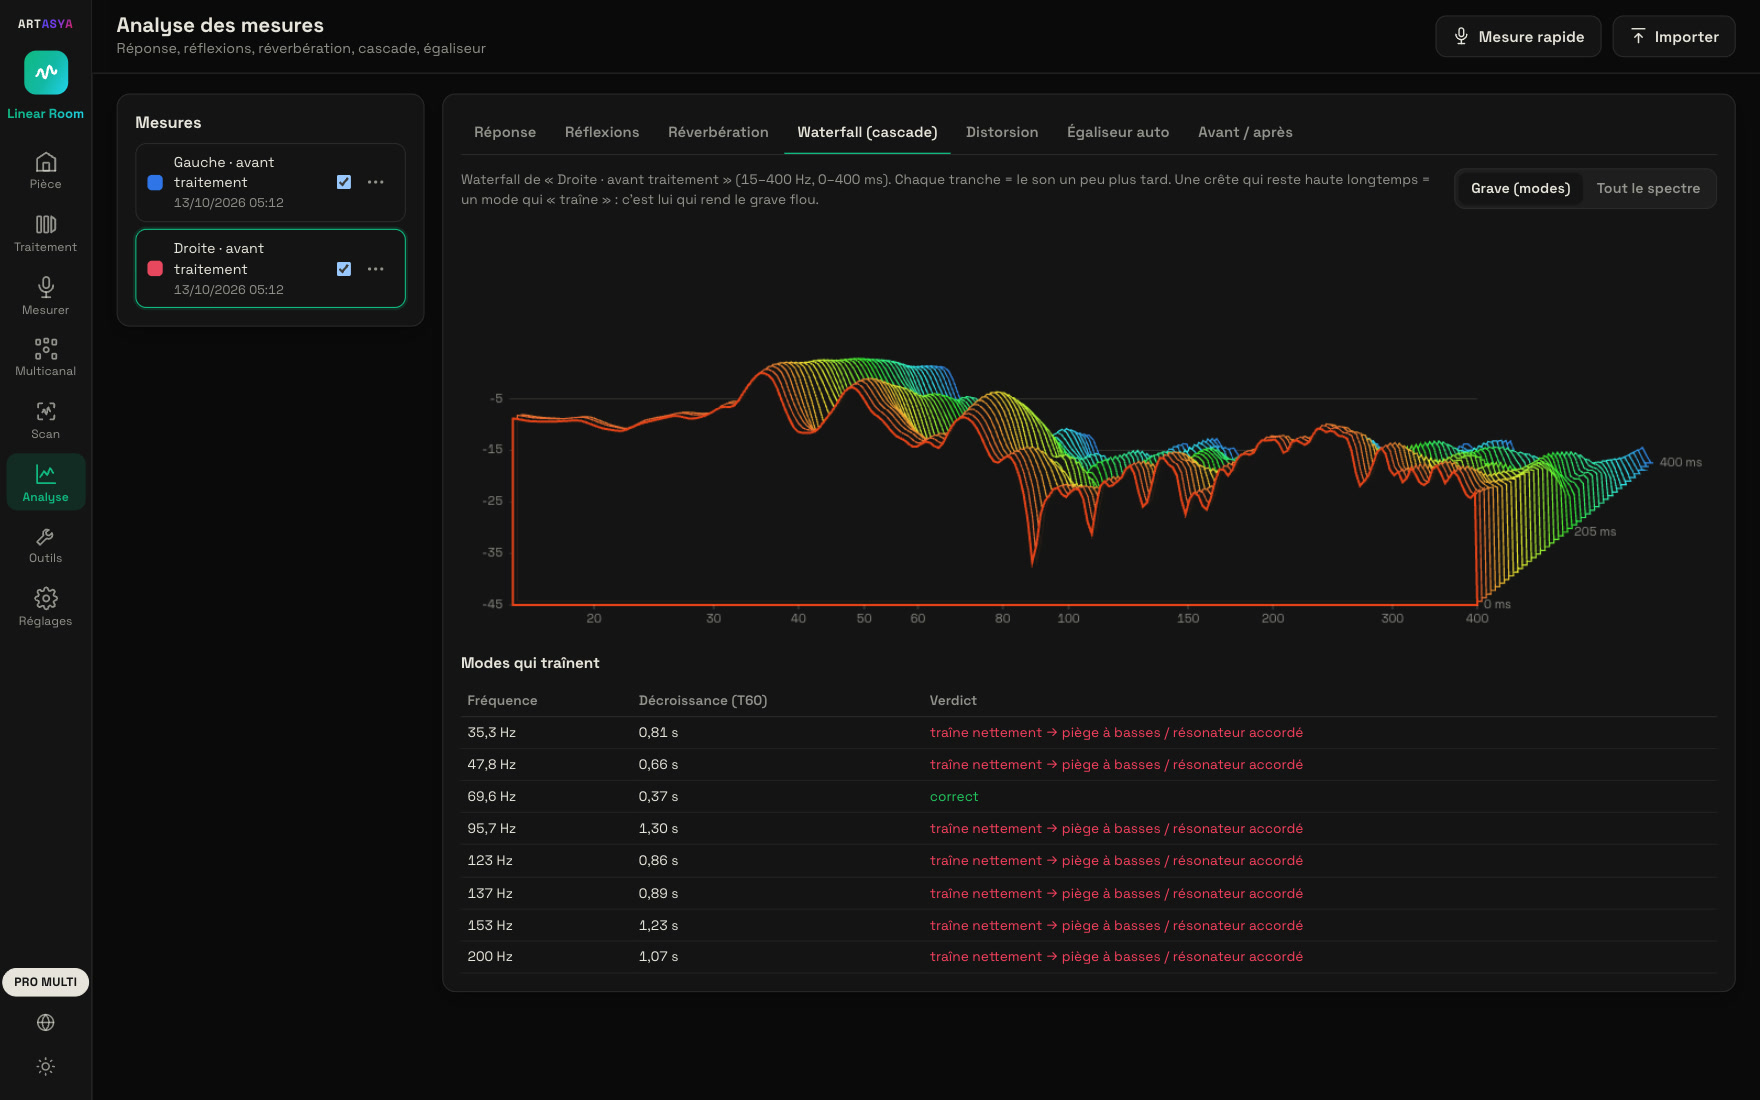Start a Mesure rapide

point(1518,37)
